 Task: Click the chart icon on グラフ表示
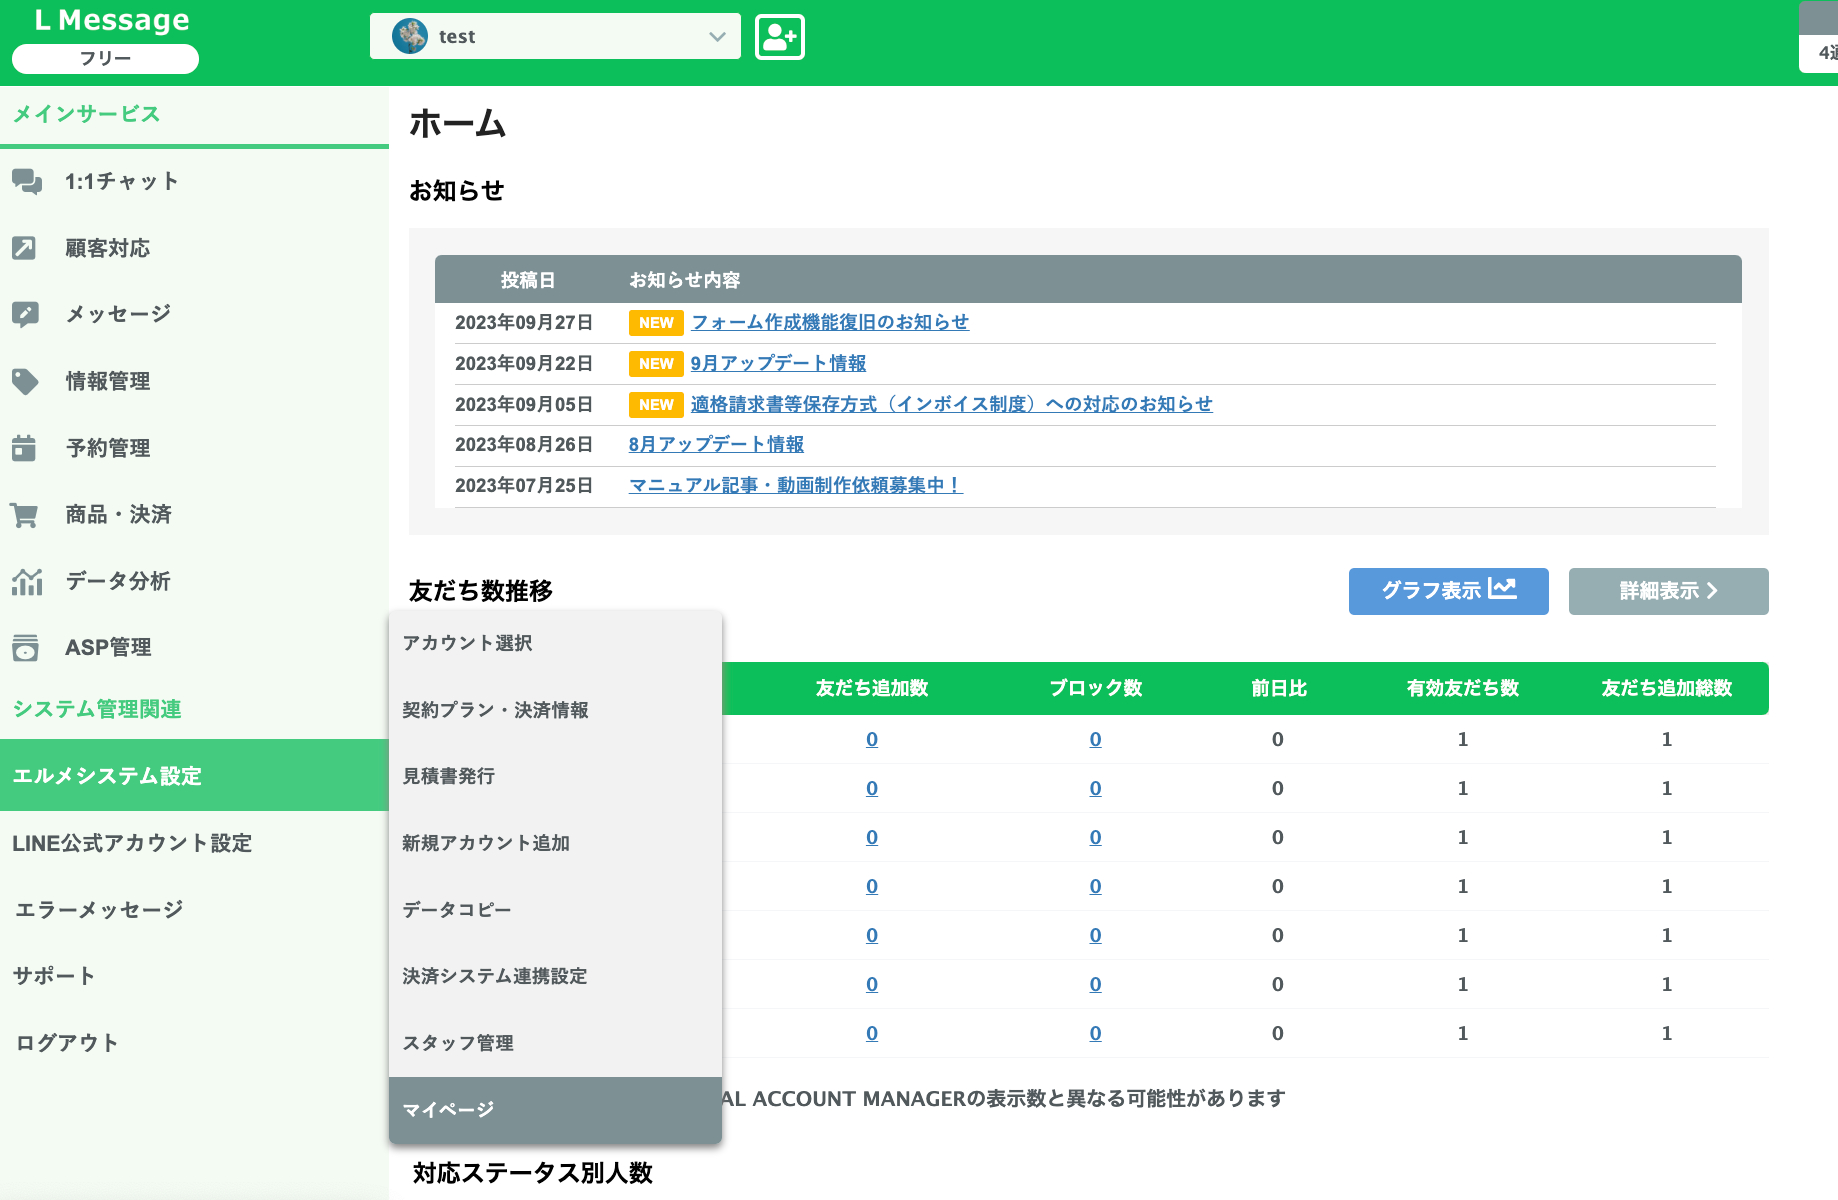(x=1502, y=589)
